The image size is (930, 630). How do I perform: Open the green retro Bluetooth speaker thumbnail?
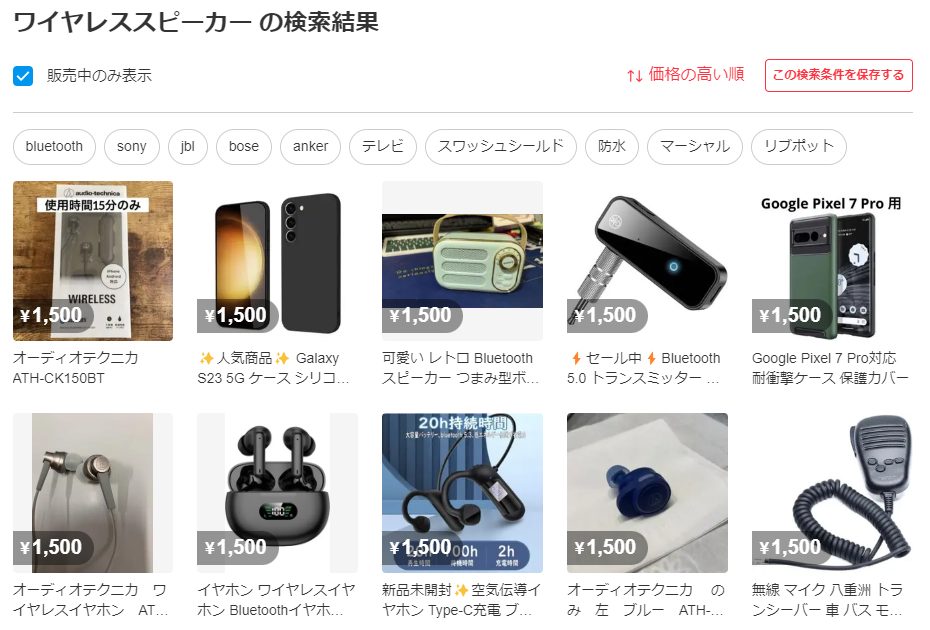462,261
